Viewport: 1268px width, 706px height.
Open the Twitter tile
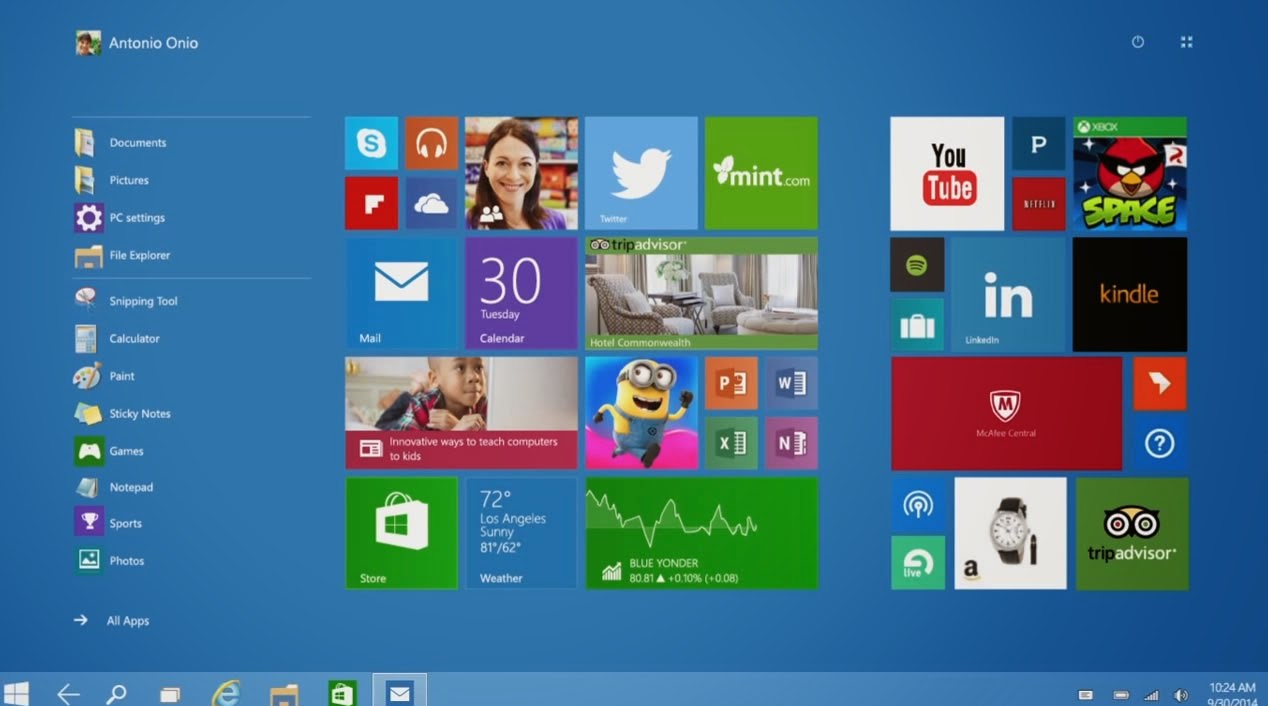641,173
